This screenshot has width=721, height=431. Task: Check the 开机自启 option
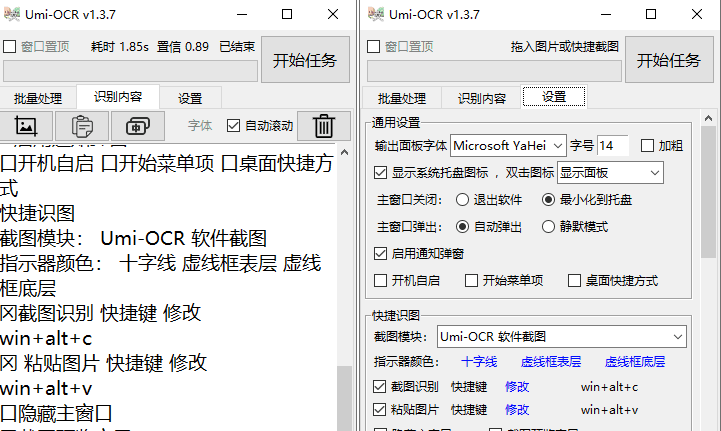[x=380, y=281]
